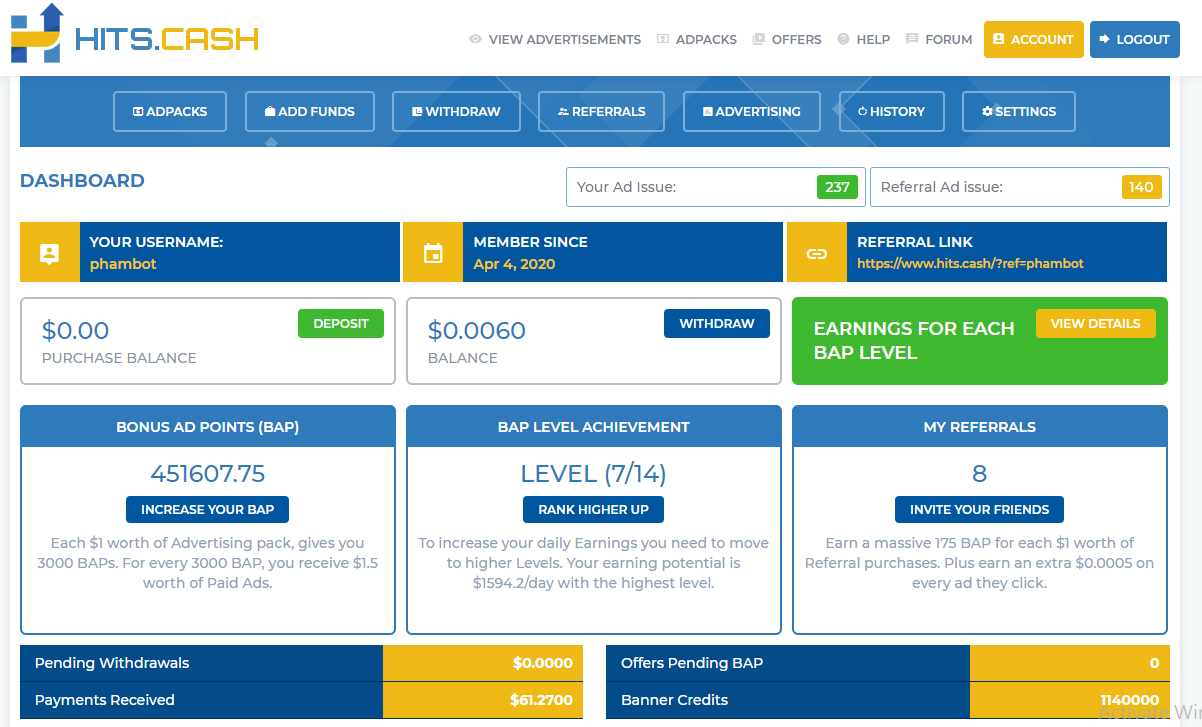
Task: Click the Dashboard heading
Action: point(82,181)
